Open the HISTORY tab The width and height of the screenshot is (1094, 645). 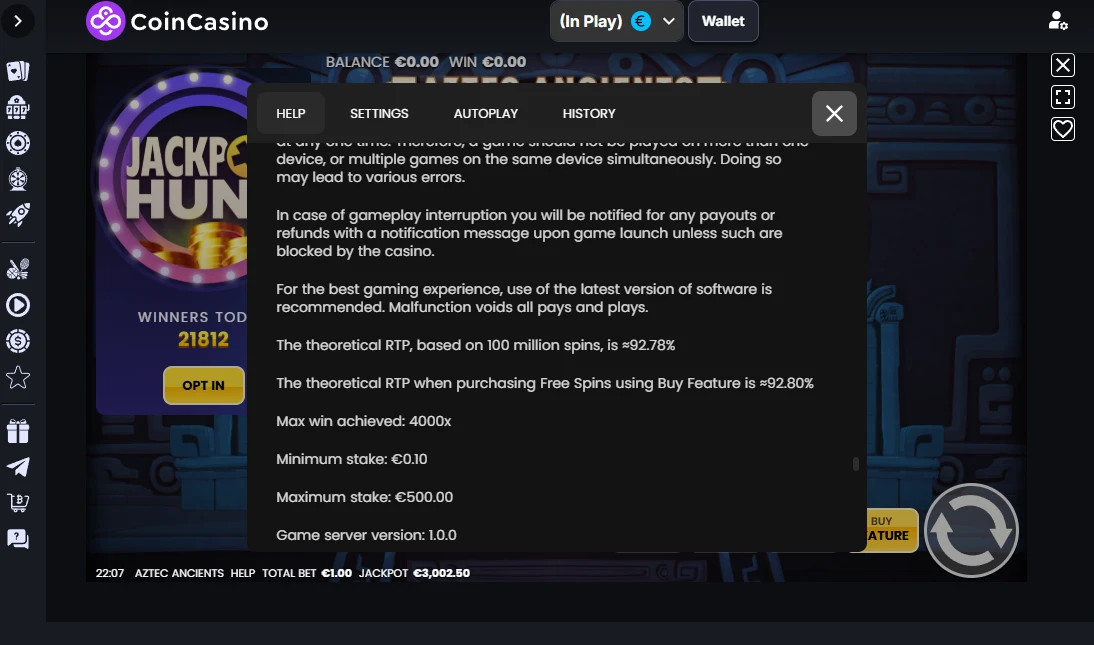589,113
